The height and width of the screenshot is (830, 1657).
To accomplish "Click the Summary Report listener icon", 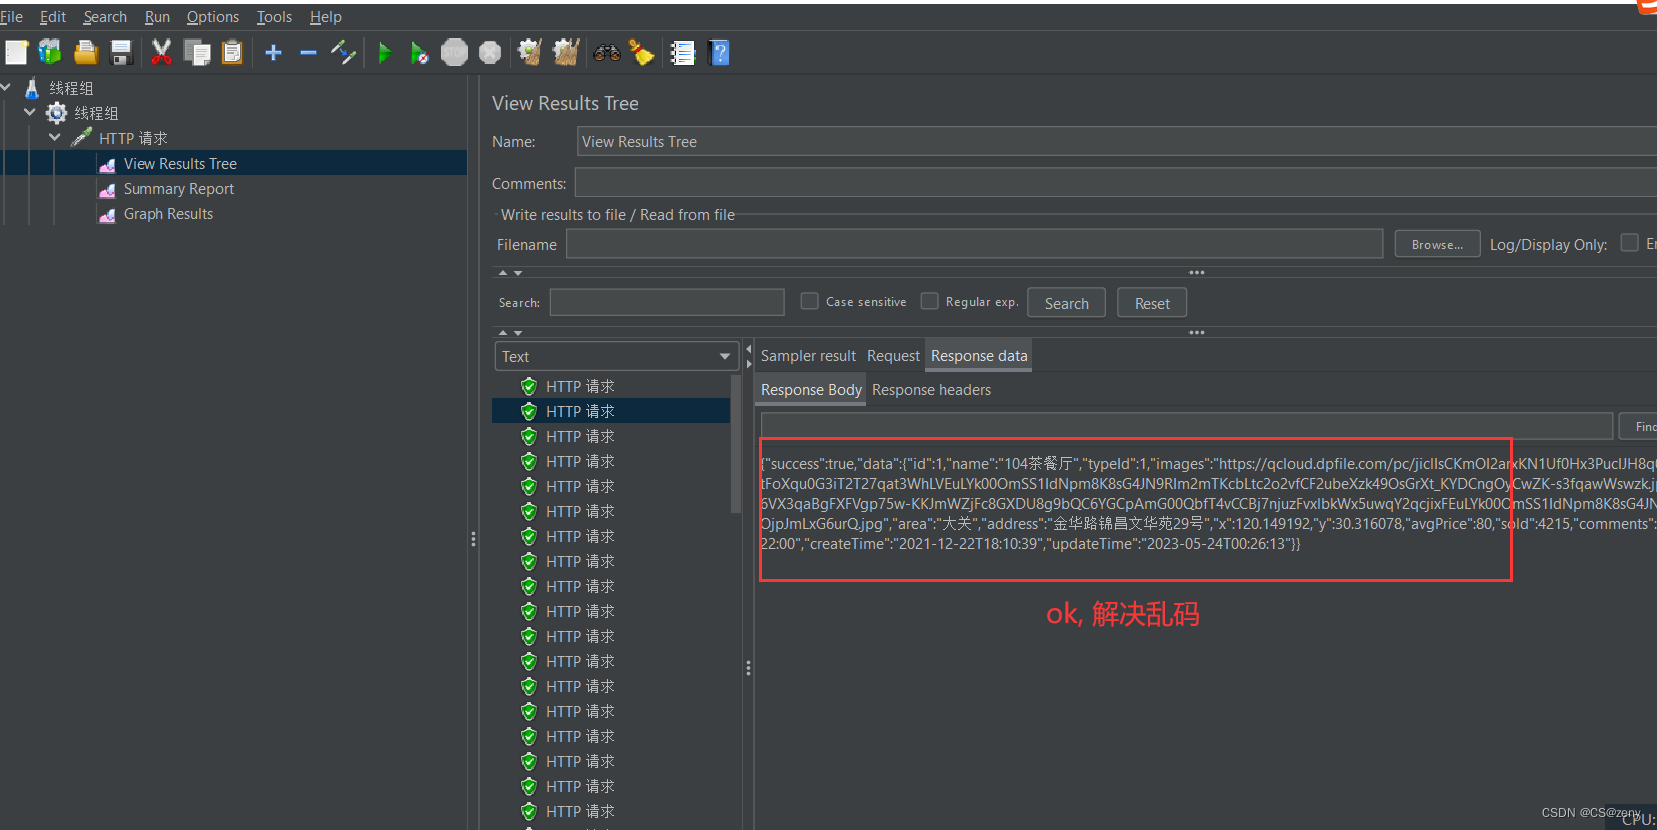I will 107,190.
